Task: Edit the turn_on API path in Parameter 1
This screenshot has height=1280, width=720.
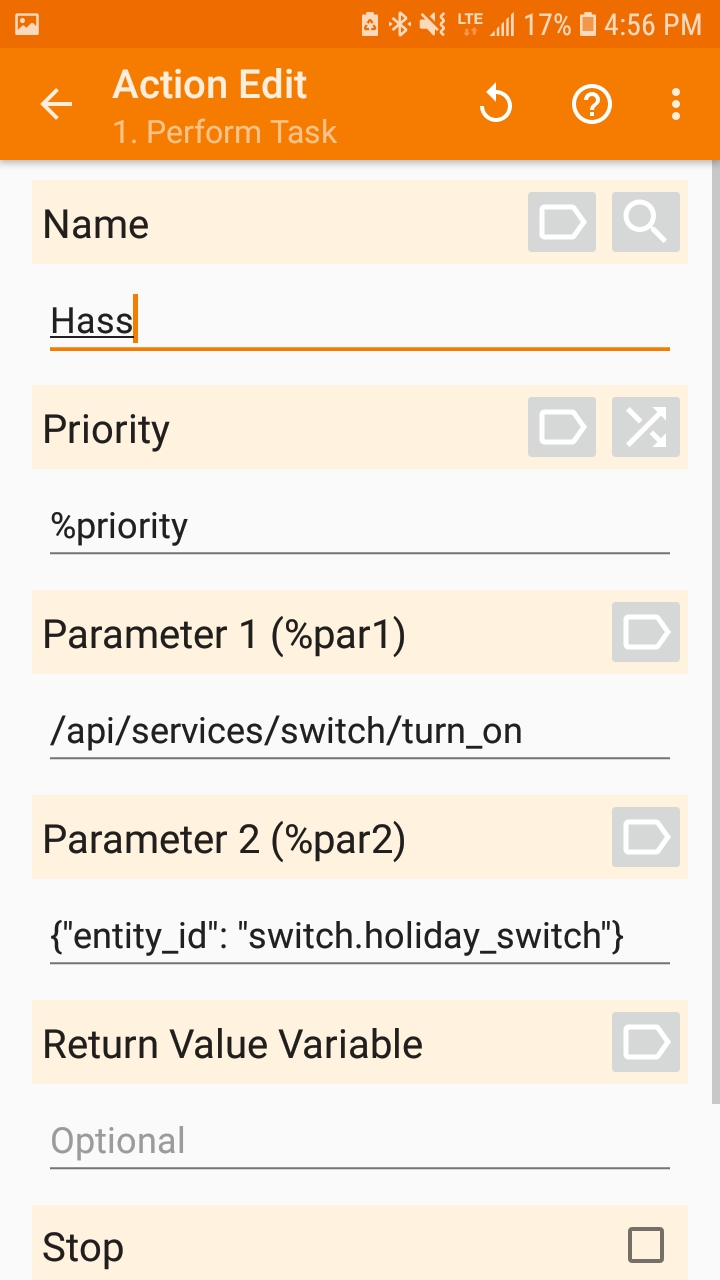Action: tap(300, 730)
